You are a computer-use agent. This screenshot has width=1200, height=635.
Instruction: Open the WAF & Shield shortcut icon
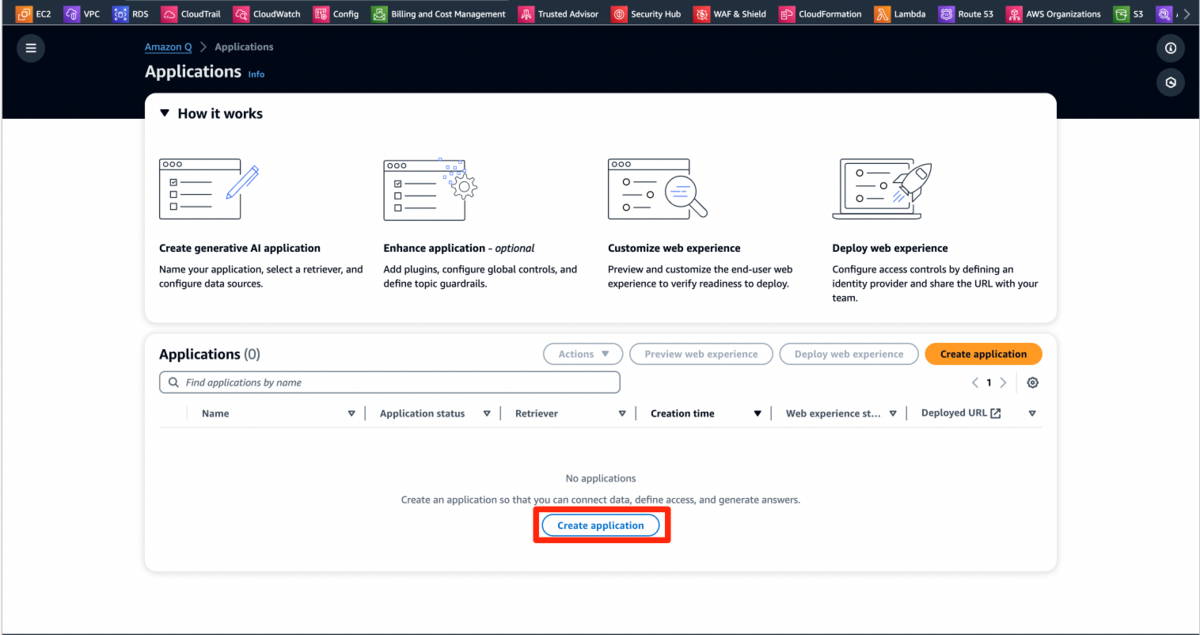(x=701, y=14)
